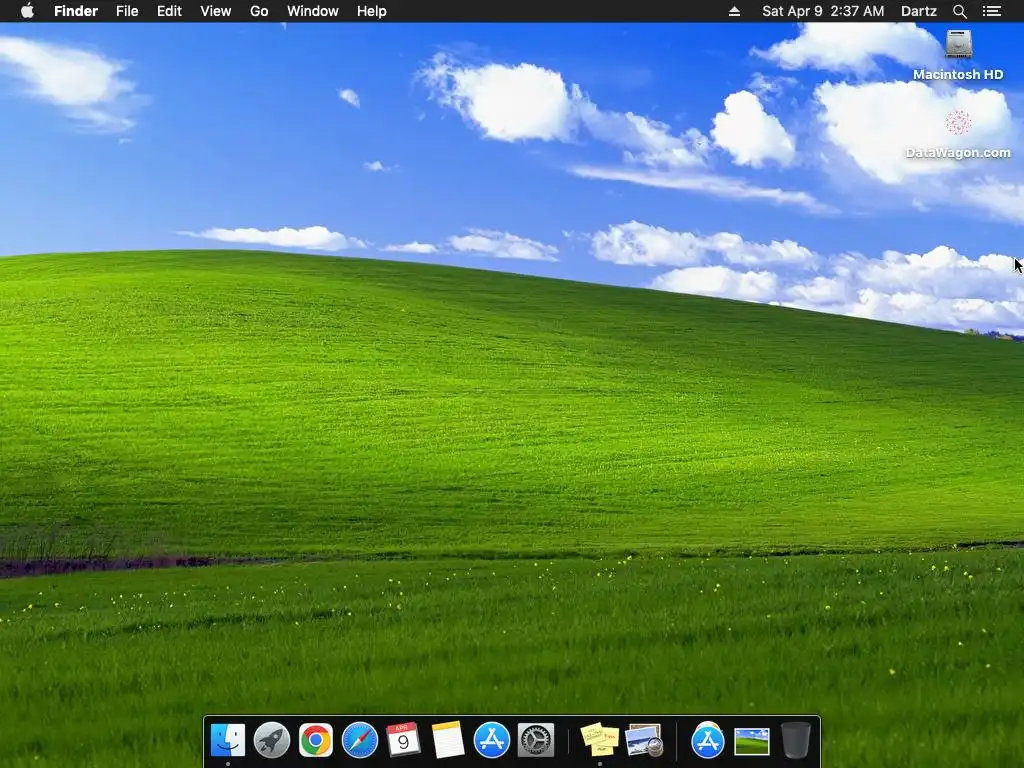Open Preview app icon in Dock
The height and width of the screenshot is (768, 1024).
[x=644, y=740]
